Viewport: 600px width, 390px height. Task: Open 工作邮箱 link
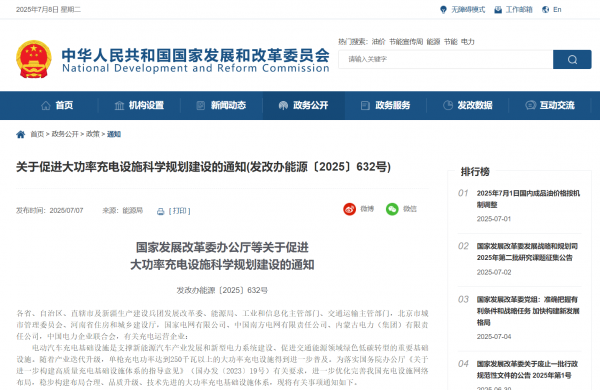[519, 10]
